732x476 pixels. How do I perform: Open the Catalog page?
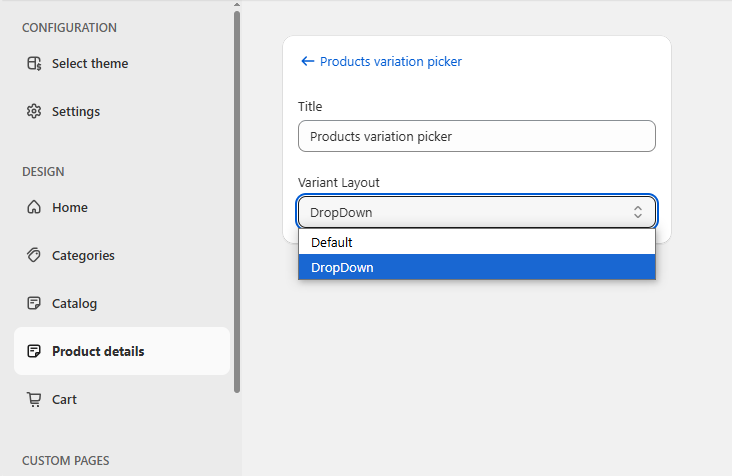pos(122,303)
